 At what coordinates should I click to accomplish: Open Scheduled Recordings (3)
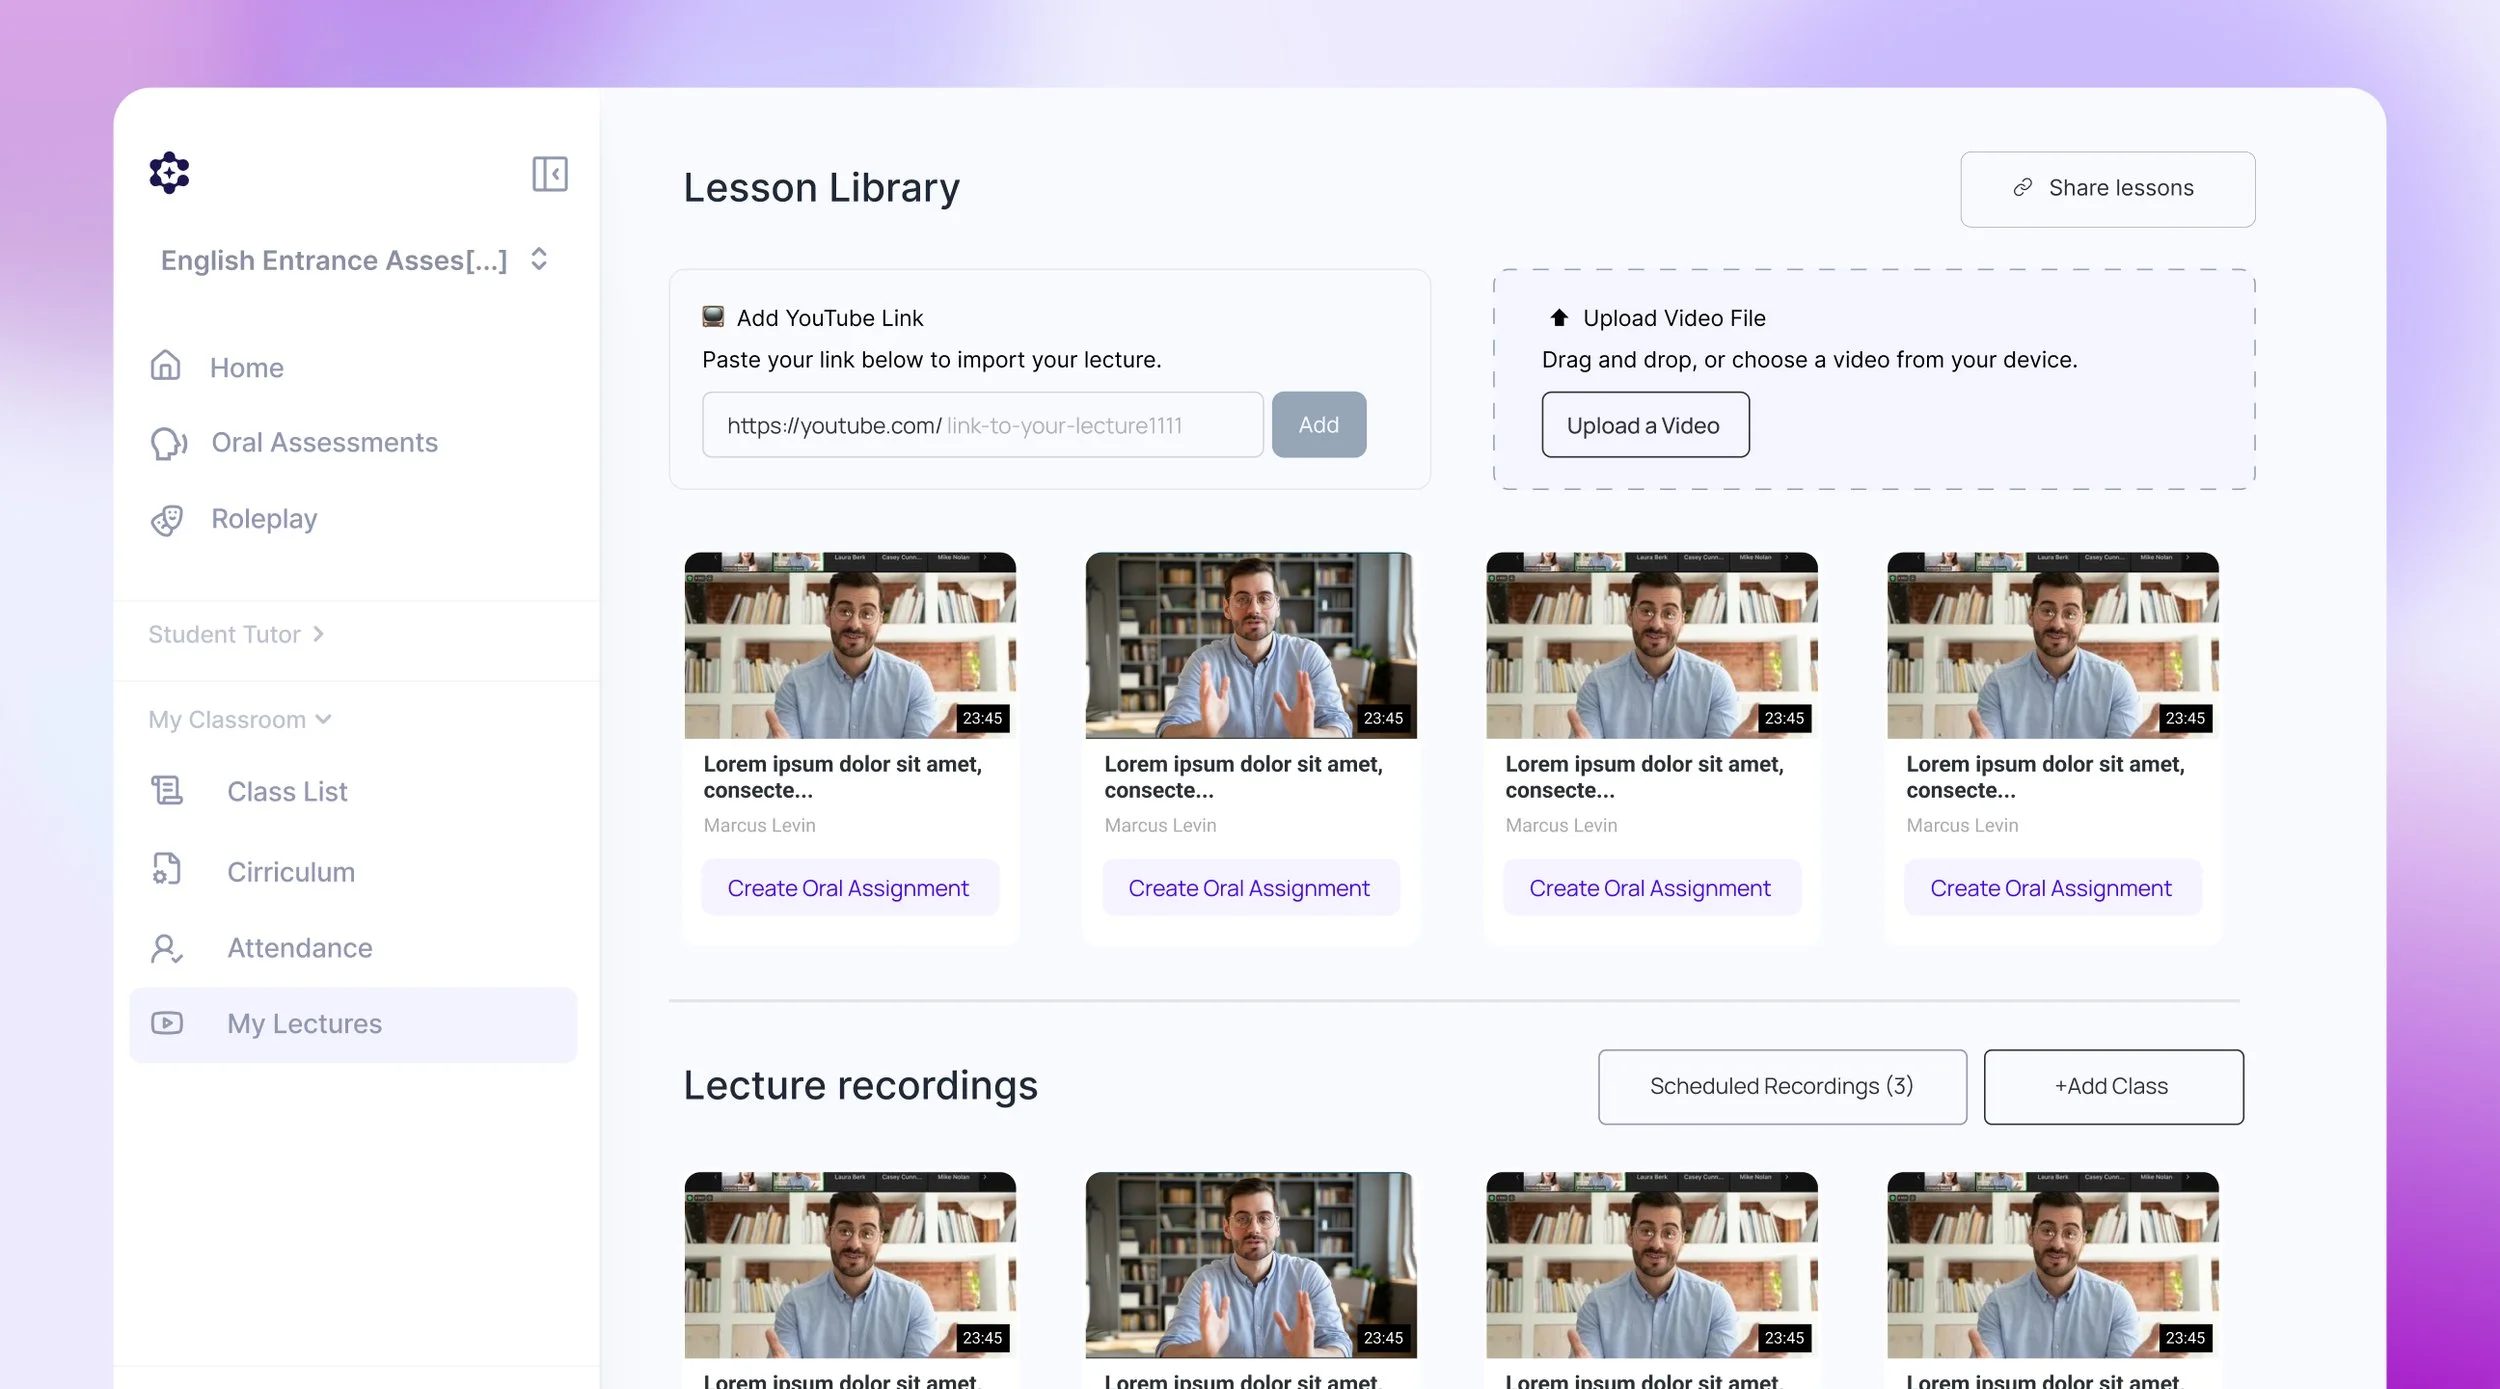pyautogui.click(x=1781, y=1086)
